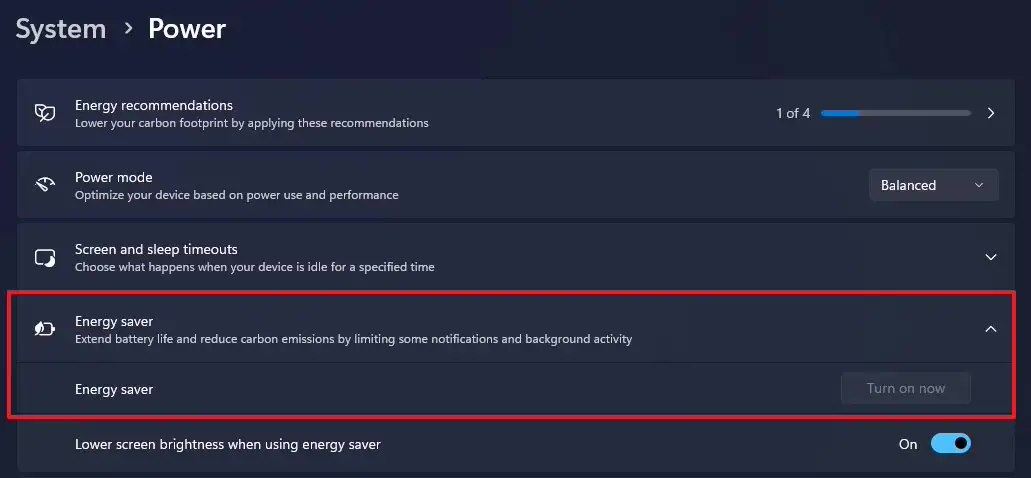Screen dimensions: 1031x478
Task: Click Lower screen brightness setting label
Action: [228, 444]
